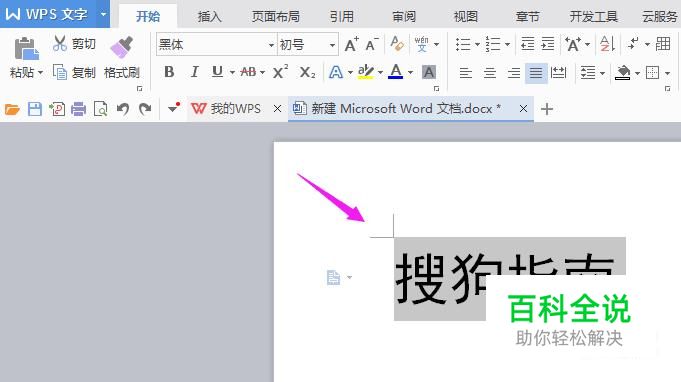Open highlight color dropdown arrow
The image size is (681, 382).
[380, 72]
